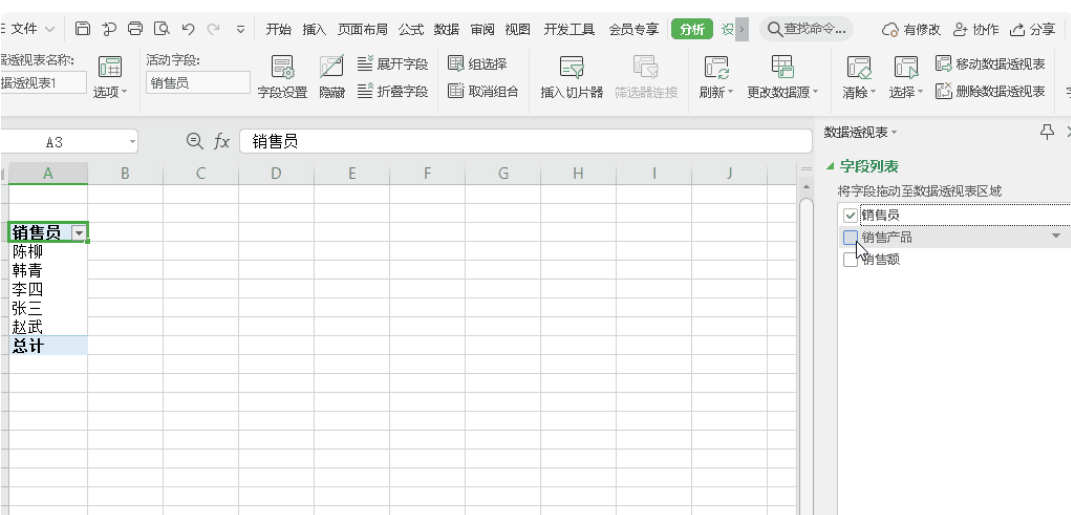Click 删除数据透视表
Image resolution: width=1071 pixels, height=515 pixels.
pos(990,91)
